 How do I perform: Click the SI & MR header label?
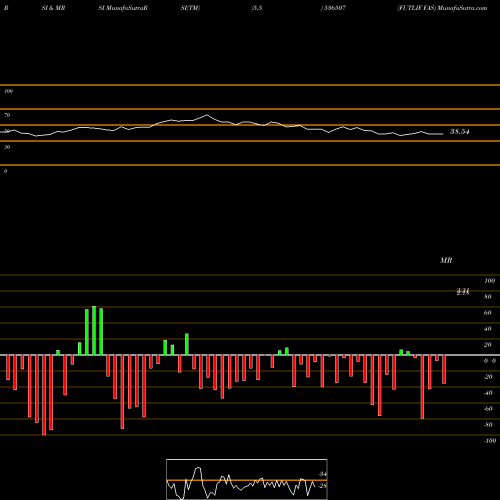click(x=53, y=8)
